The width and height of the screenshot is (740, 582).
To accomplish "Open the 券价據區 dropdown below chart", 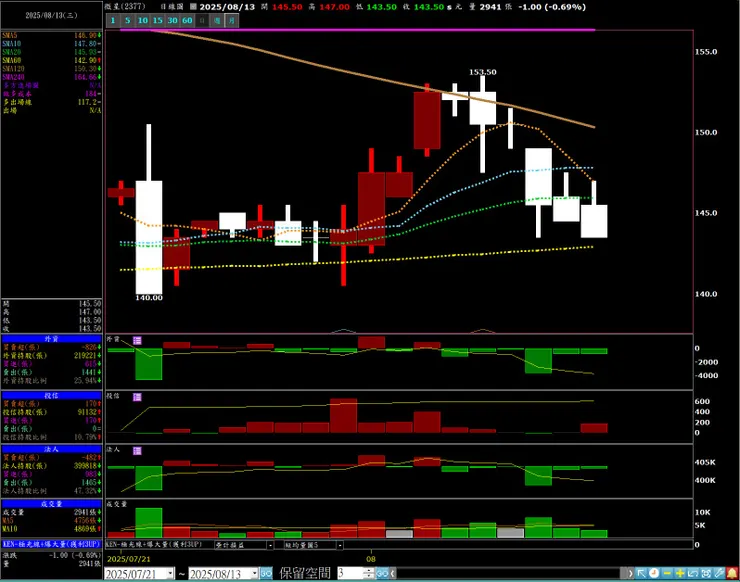I will tap(270, 545).
